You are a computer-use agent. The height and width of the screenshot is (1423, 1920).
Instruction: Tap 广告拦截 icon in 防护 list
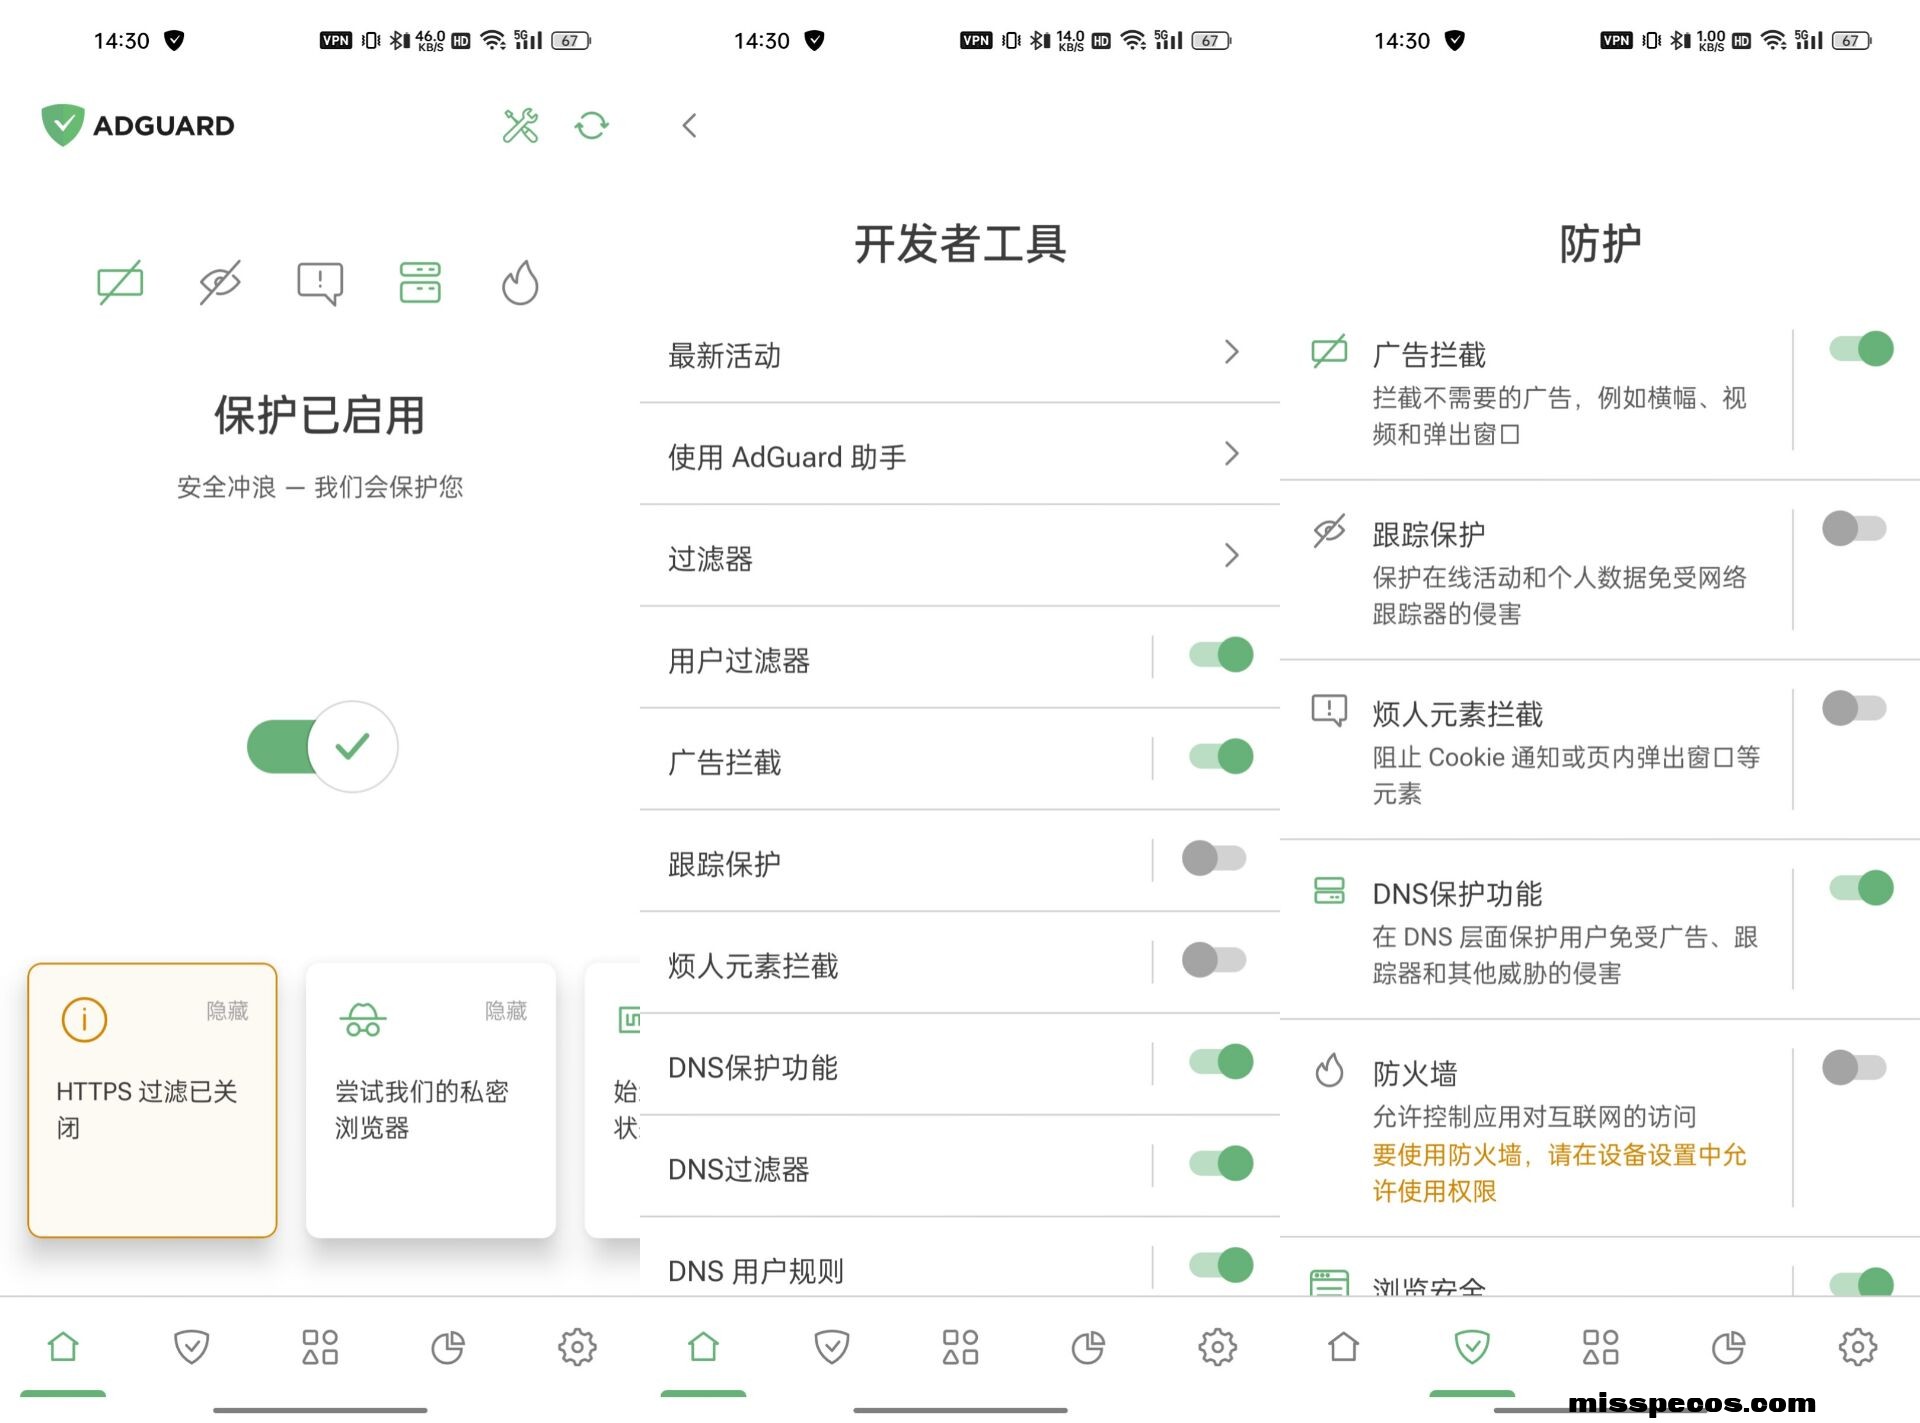click(1329, 352)
